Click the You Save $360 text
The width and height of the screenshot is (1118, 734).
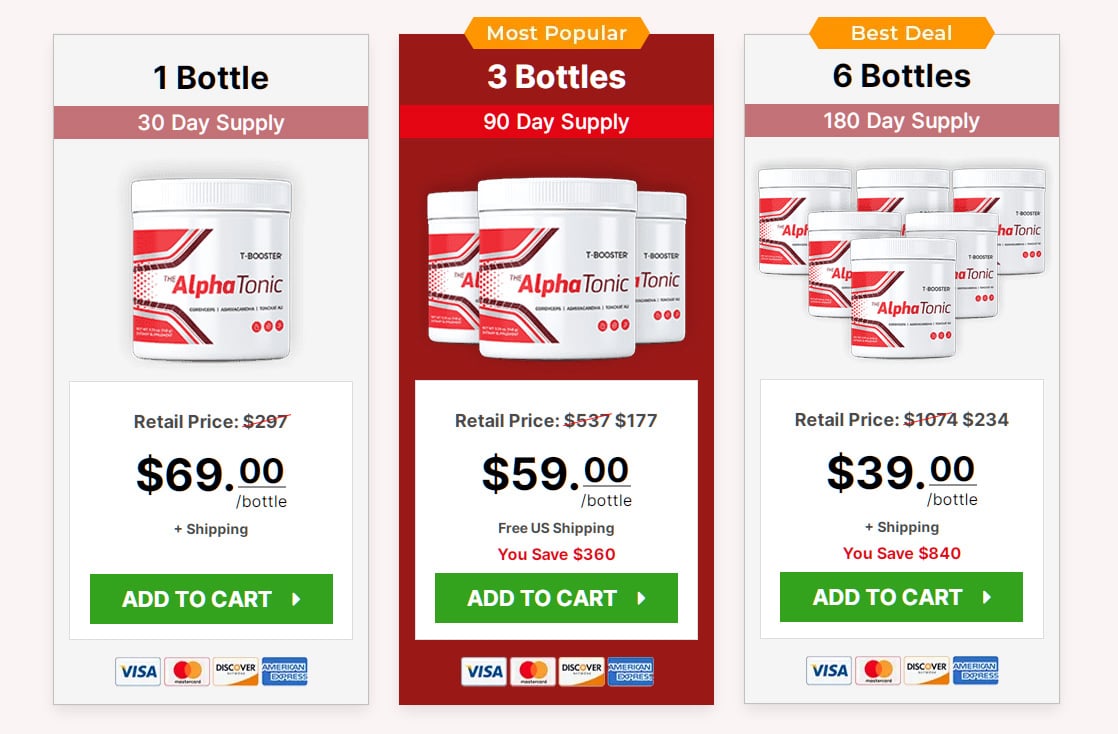556,554
